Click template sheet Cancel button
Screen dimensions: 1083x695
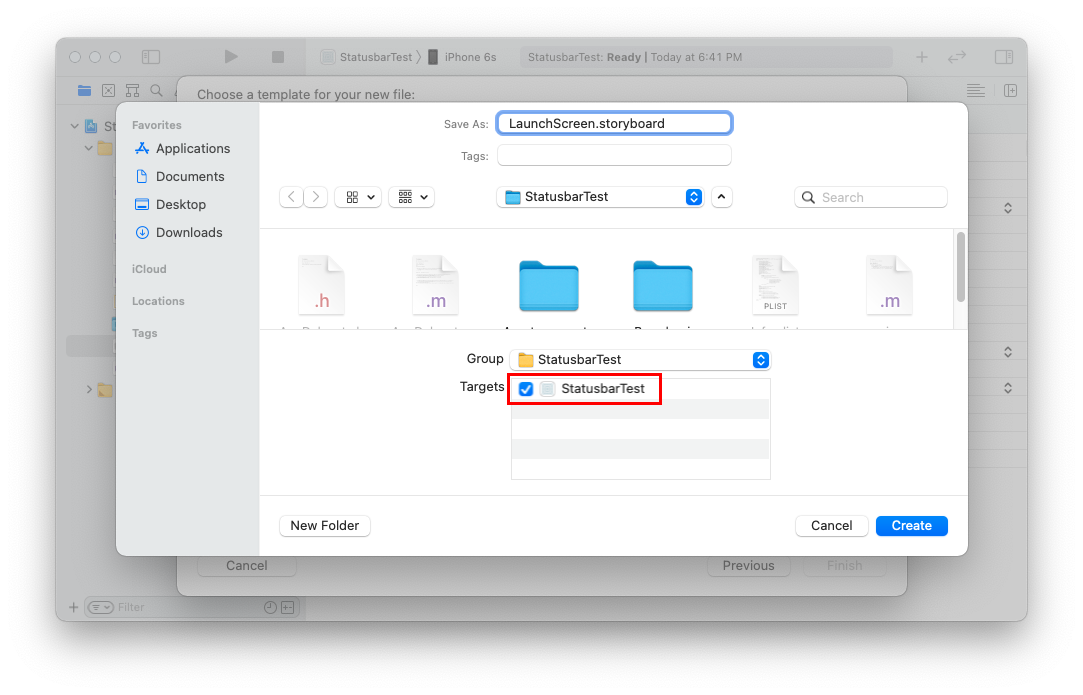(x=247, y=566)
